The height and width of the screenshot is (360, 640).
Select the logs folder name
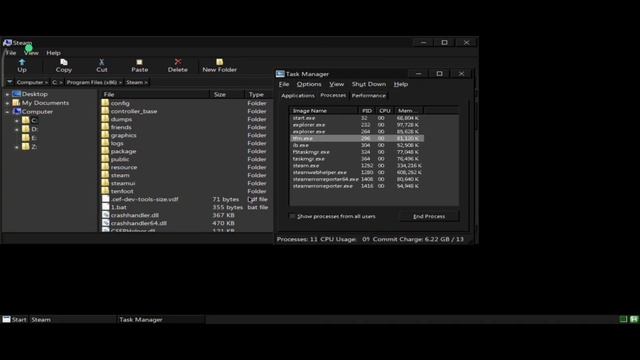pos(117,143)
